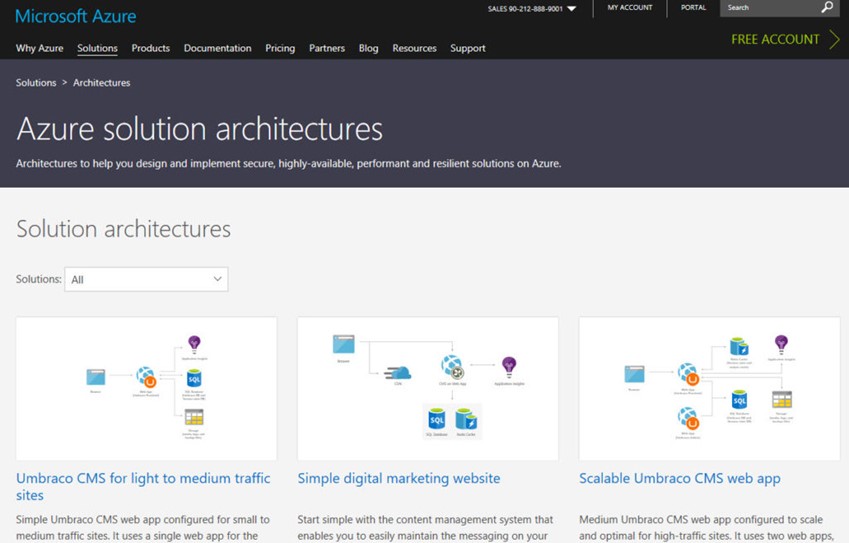849x543 pixels.
Task: Click the Umbraco light traffic architecture diagram thumbnail
Action: 146,389
